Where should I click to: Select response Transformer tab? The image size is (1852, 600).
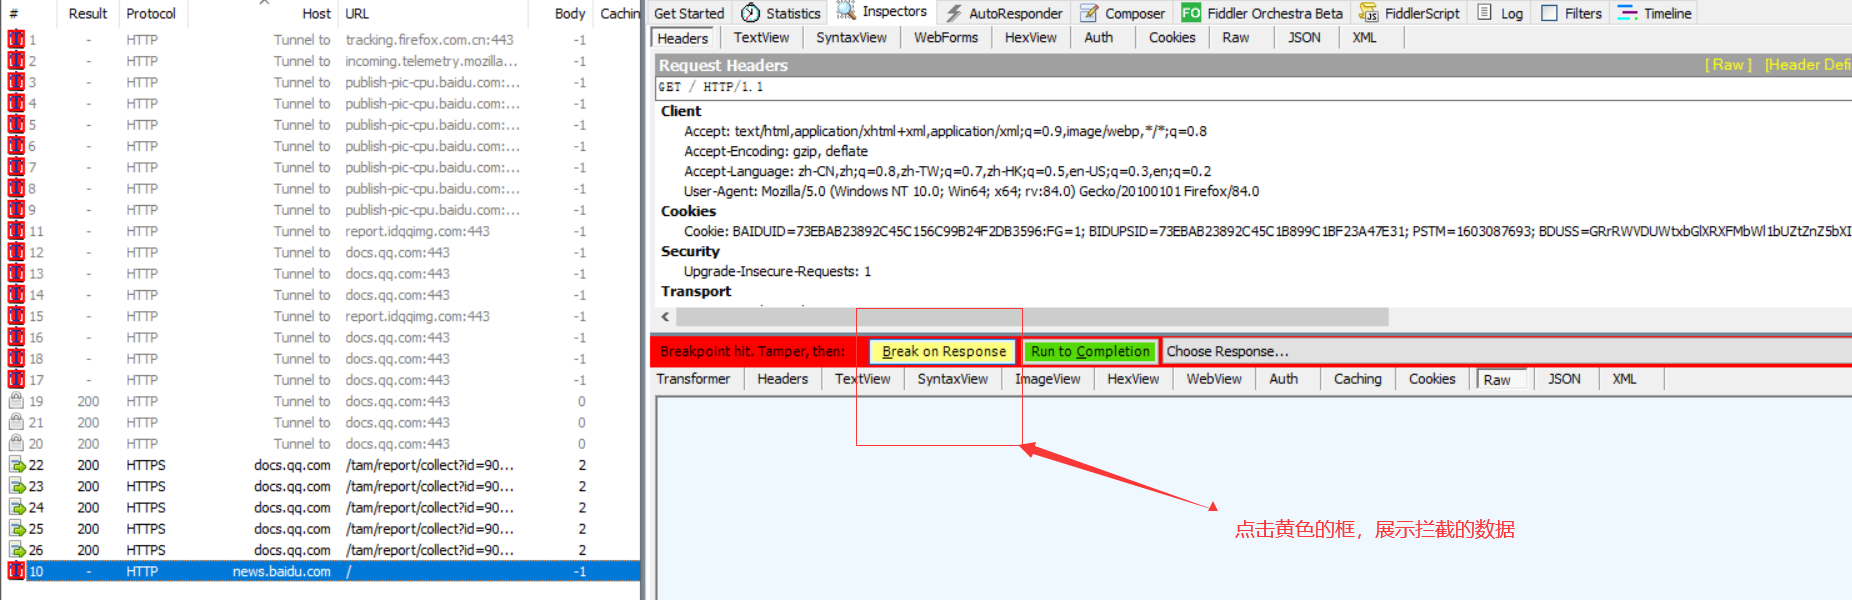[693, 379]
